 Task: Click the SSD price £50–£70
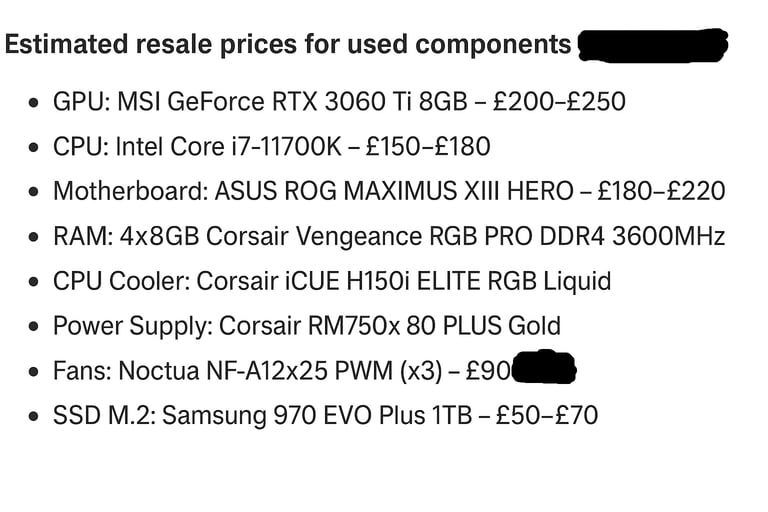point(547,415)
